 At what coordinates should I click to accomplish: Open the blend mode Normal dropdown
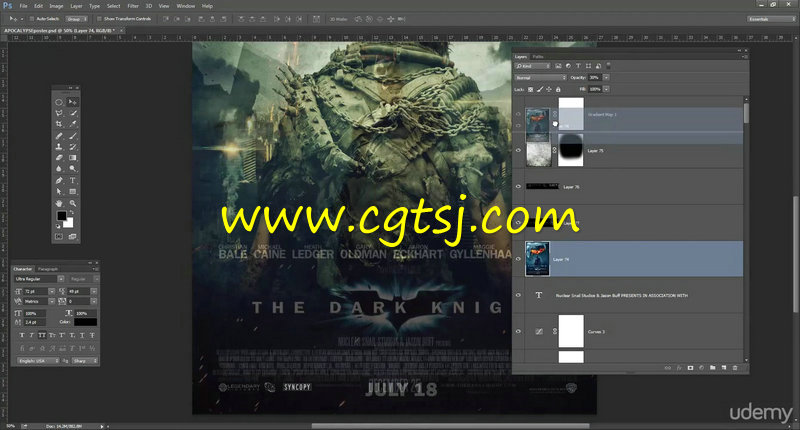[x=540, y=78]
